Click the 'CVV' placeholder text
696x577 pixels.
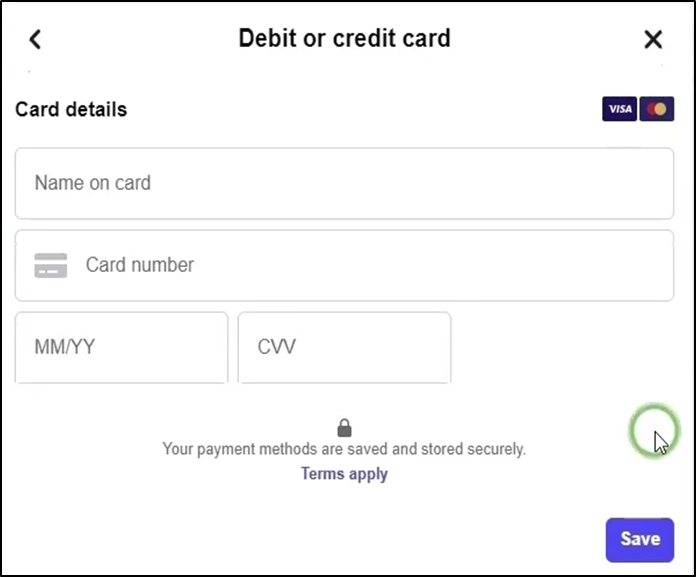point(277,347)
